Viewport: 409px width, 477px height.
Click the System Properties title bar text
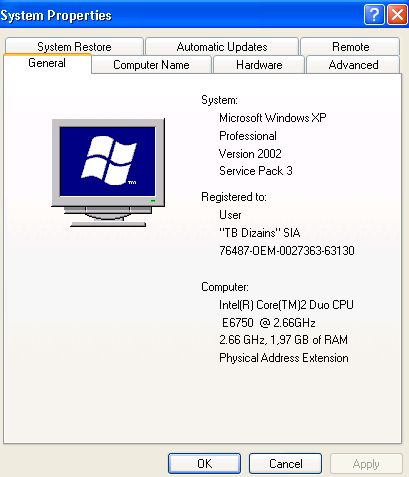point(56,16)
